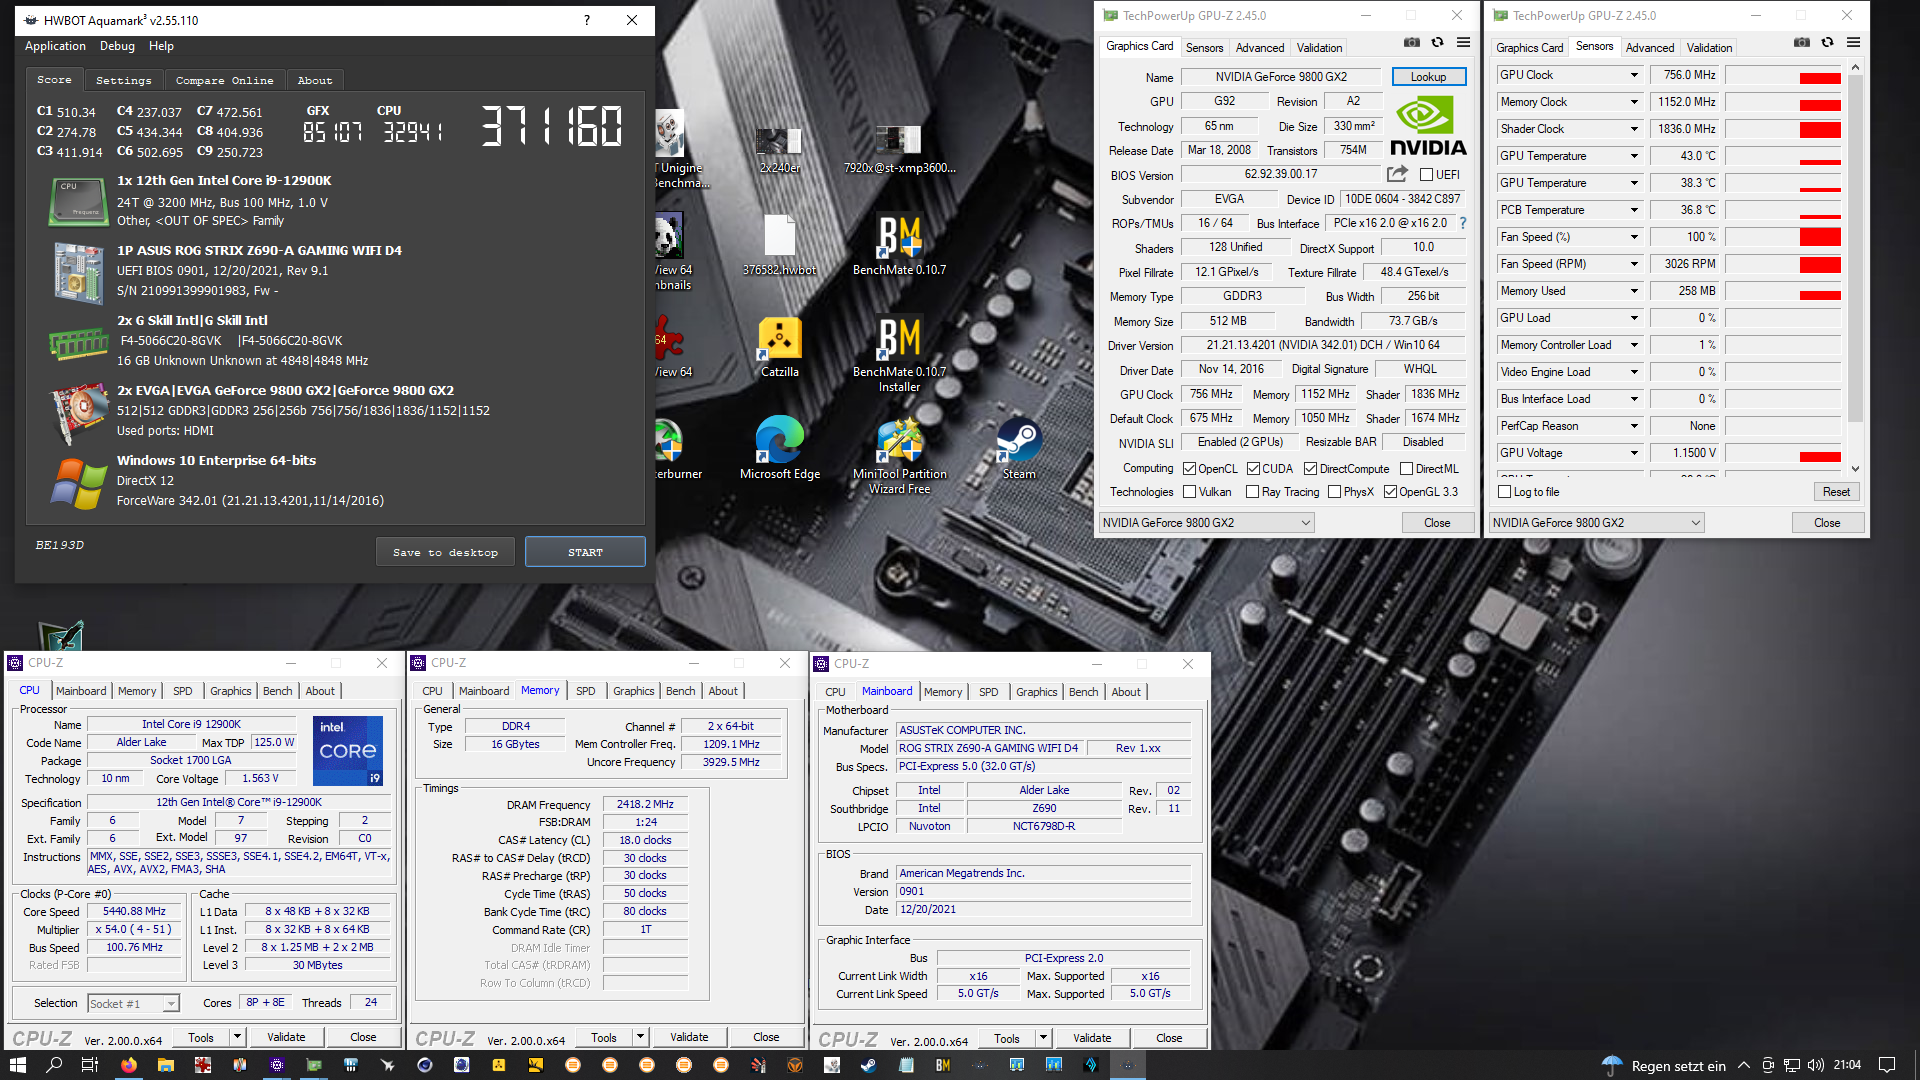Viewport: 1920px width, 1080px height.
Task: Toggle the PhysX checkbox
Action: (1334, 491)
